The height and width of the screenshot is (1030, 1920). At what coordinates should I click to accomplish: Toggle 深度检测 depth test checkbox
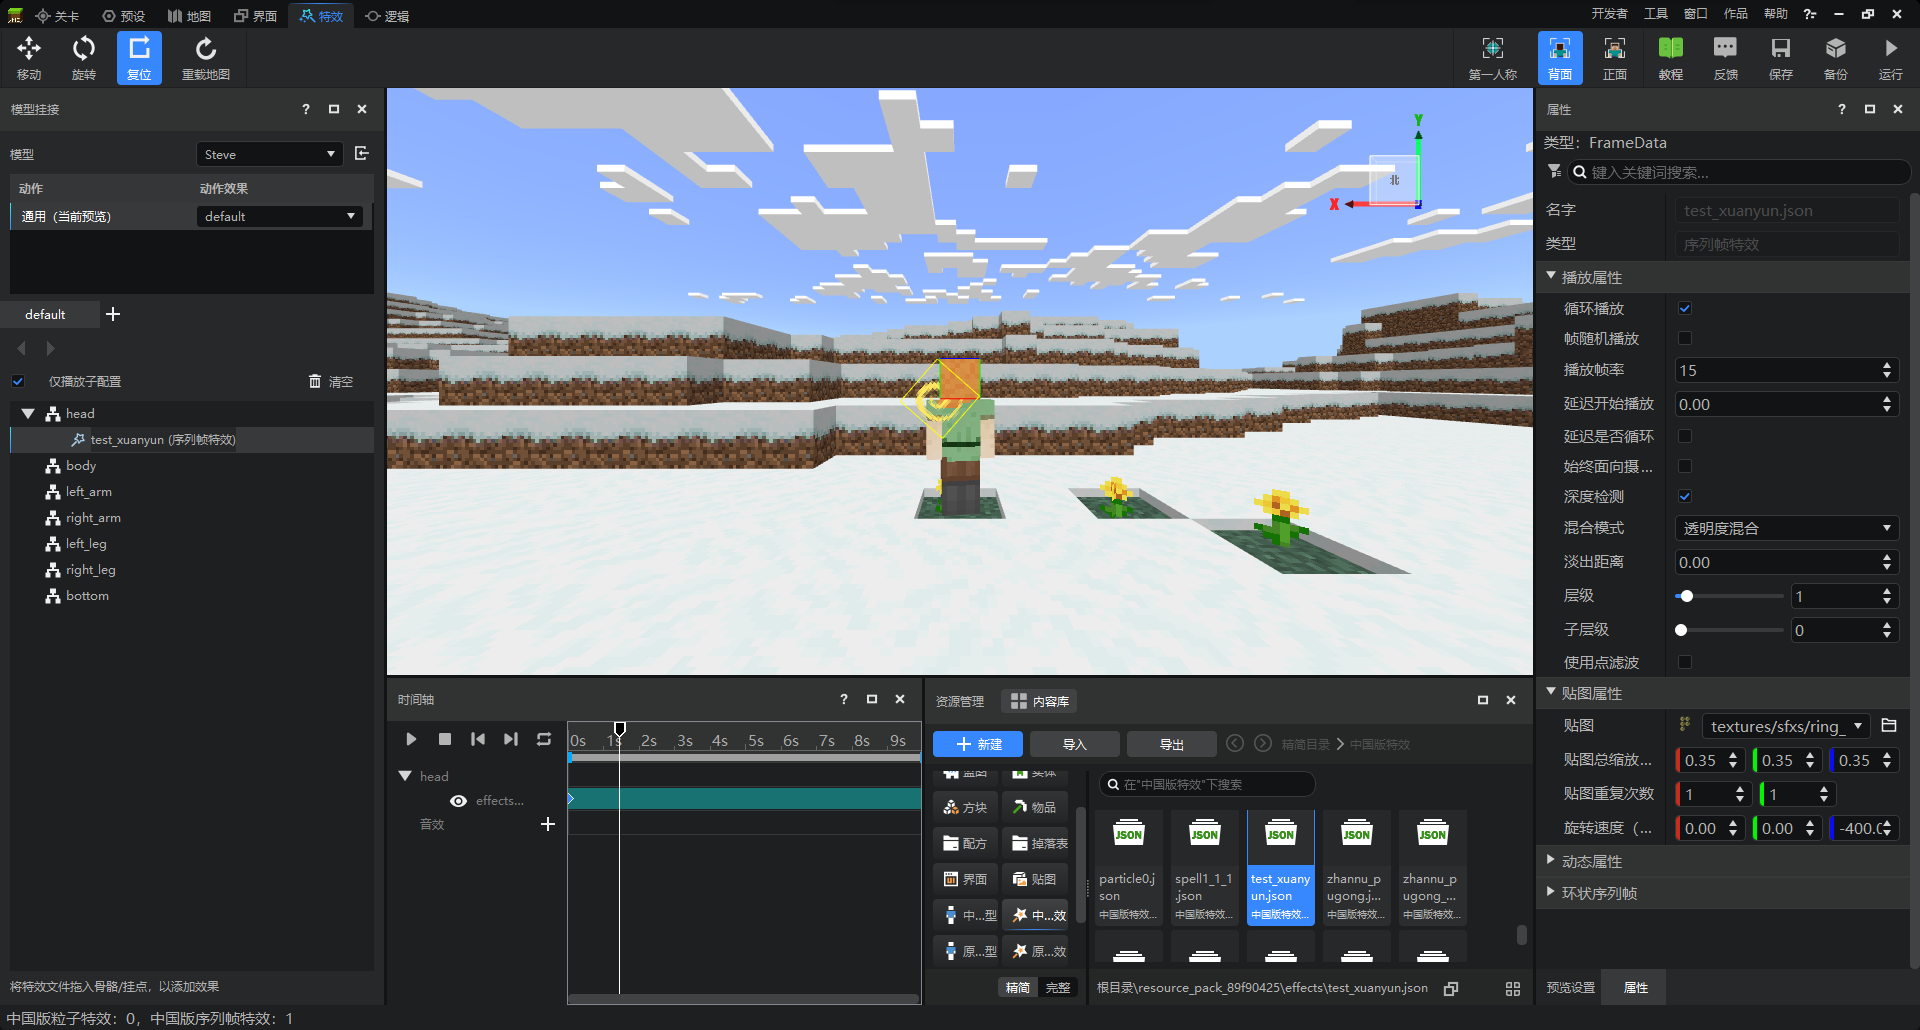(1685, 496)
